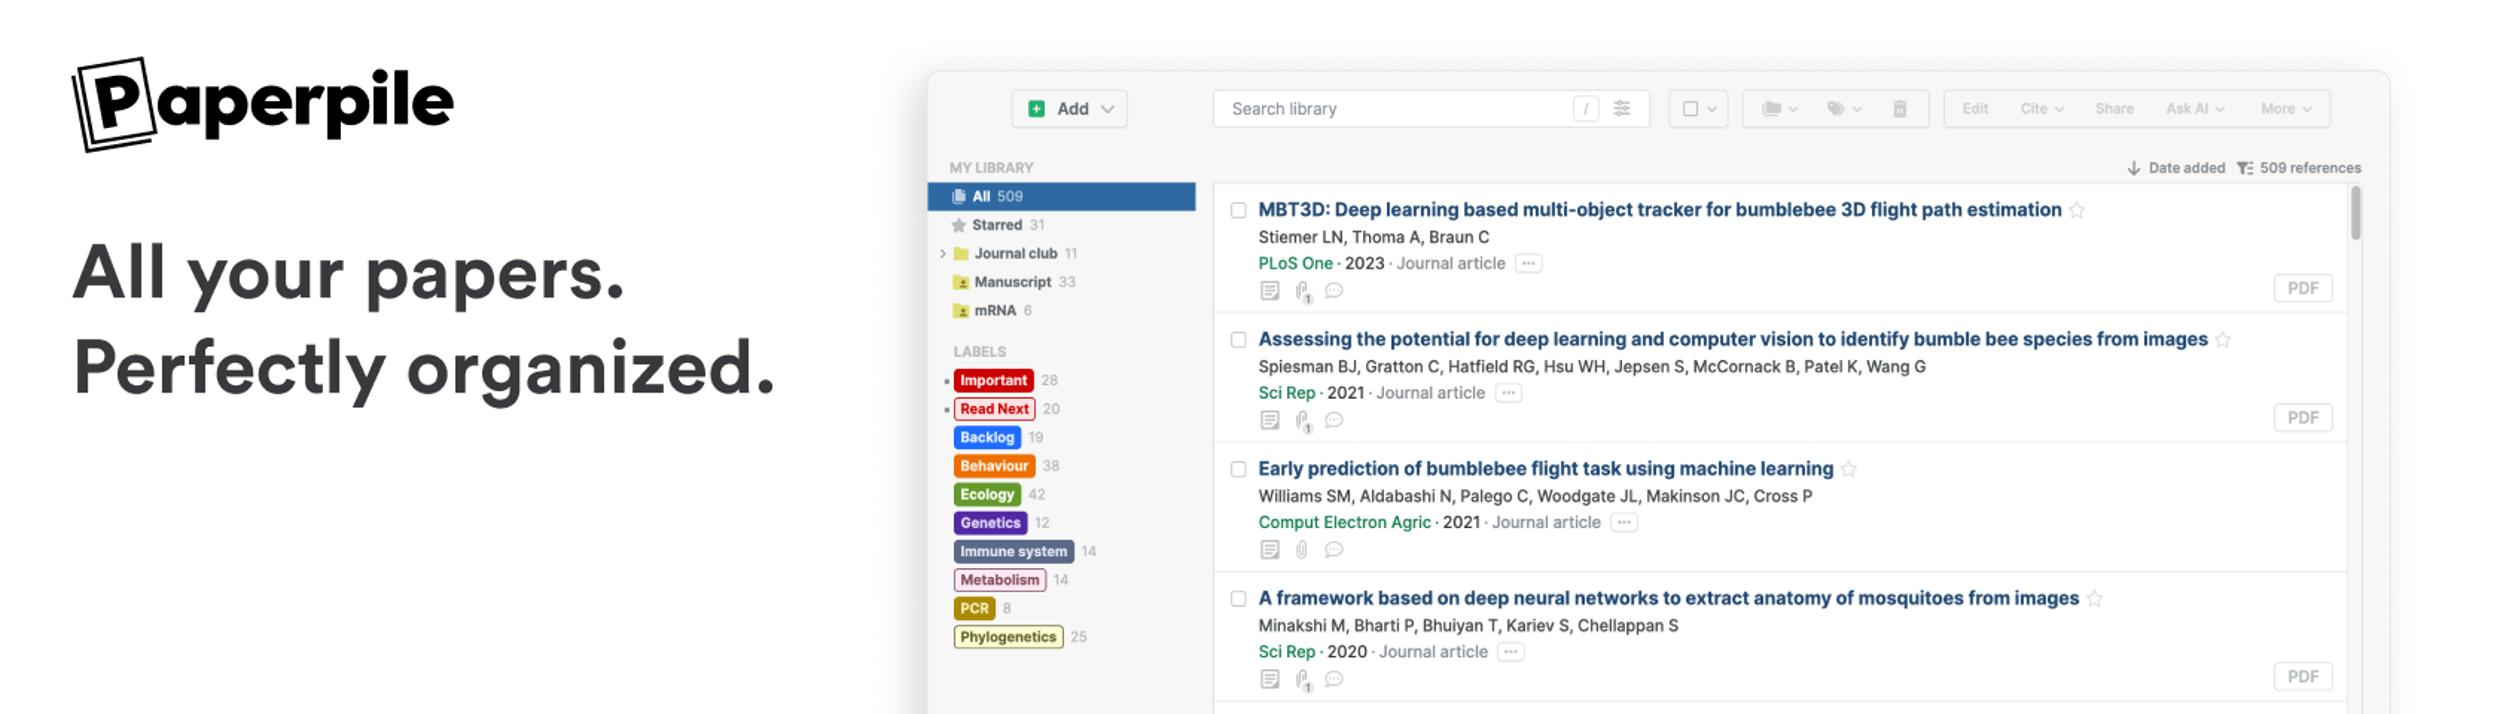
Task: Open attachments icon for MBT3D paper
Action: pos(1303,292)
